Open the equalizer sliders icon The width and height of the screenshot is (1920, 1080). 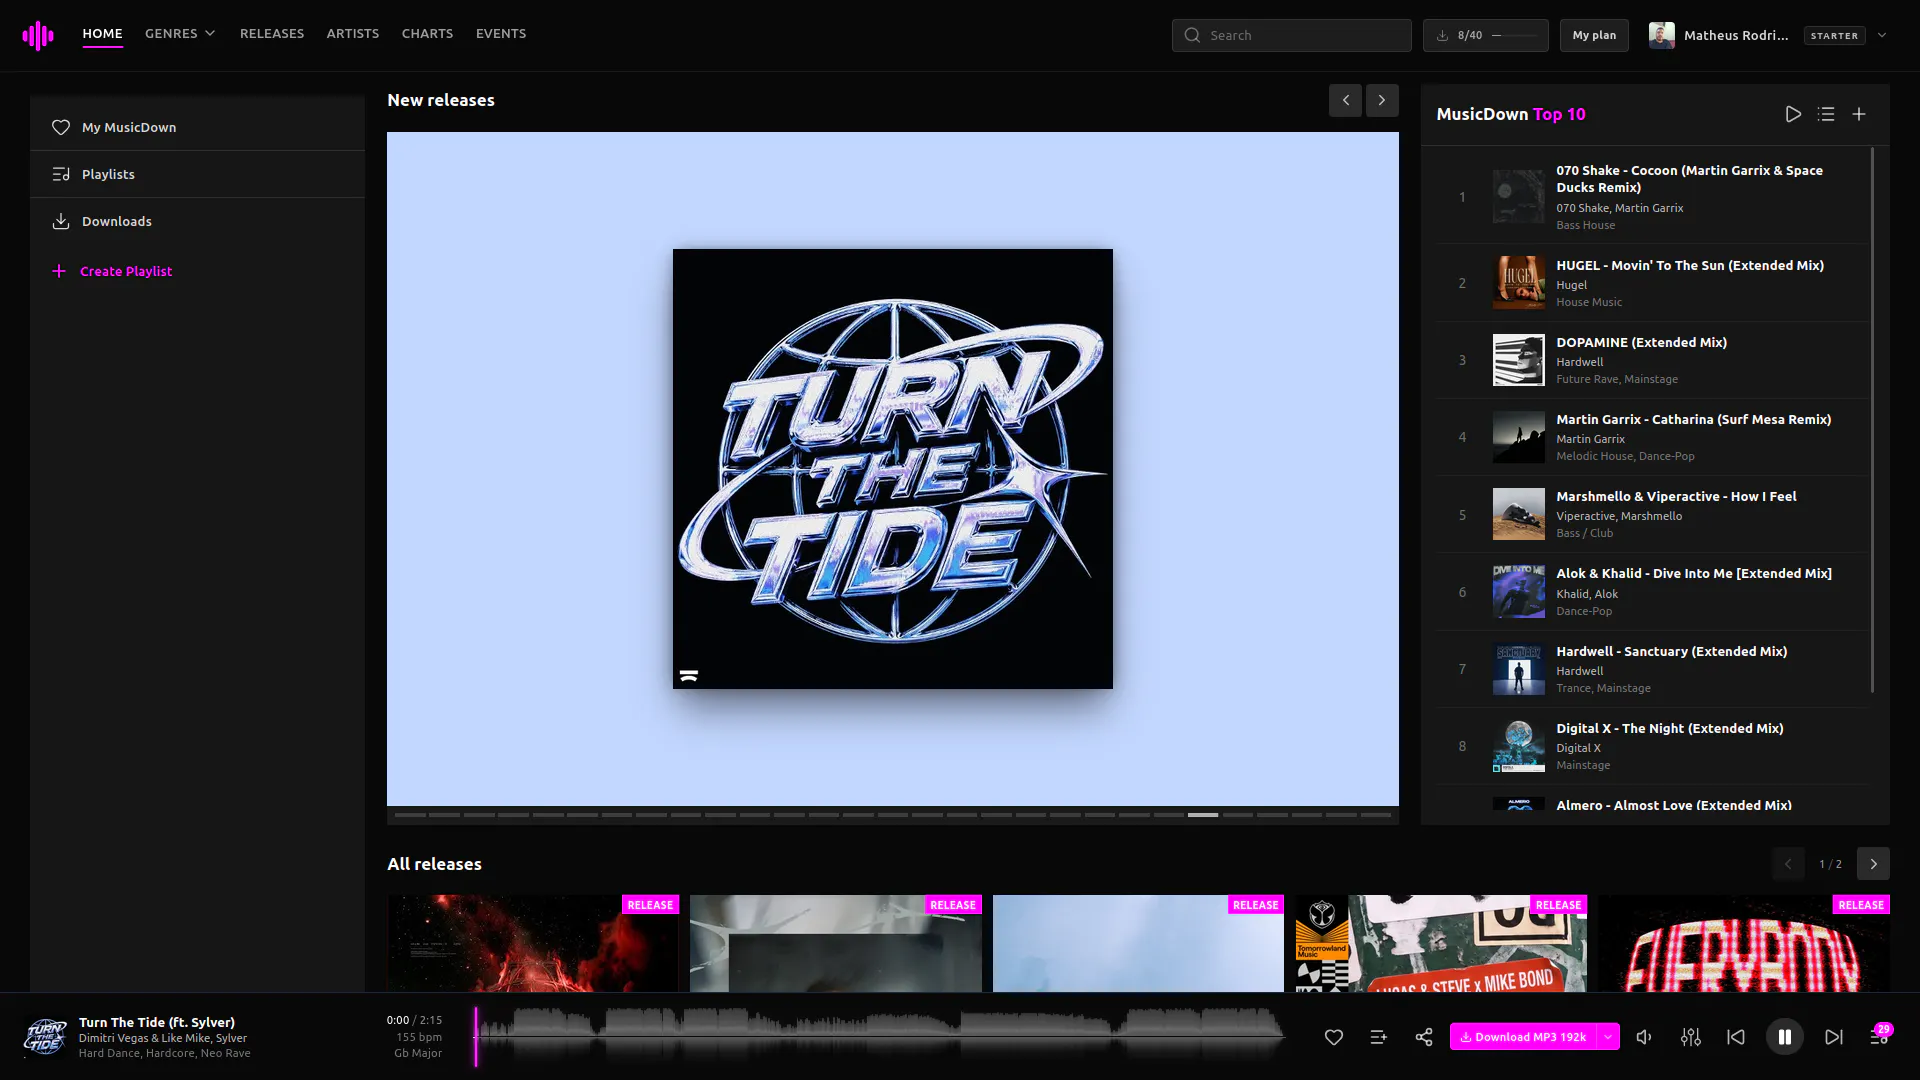[x=1691, y=1037]
